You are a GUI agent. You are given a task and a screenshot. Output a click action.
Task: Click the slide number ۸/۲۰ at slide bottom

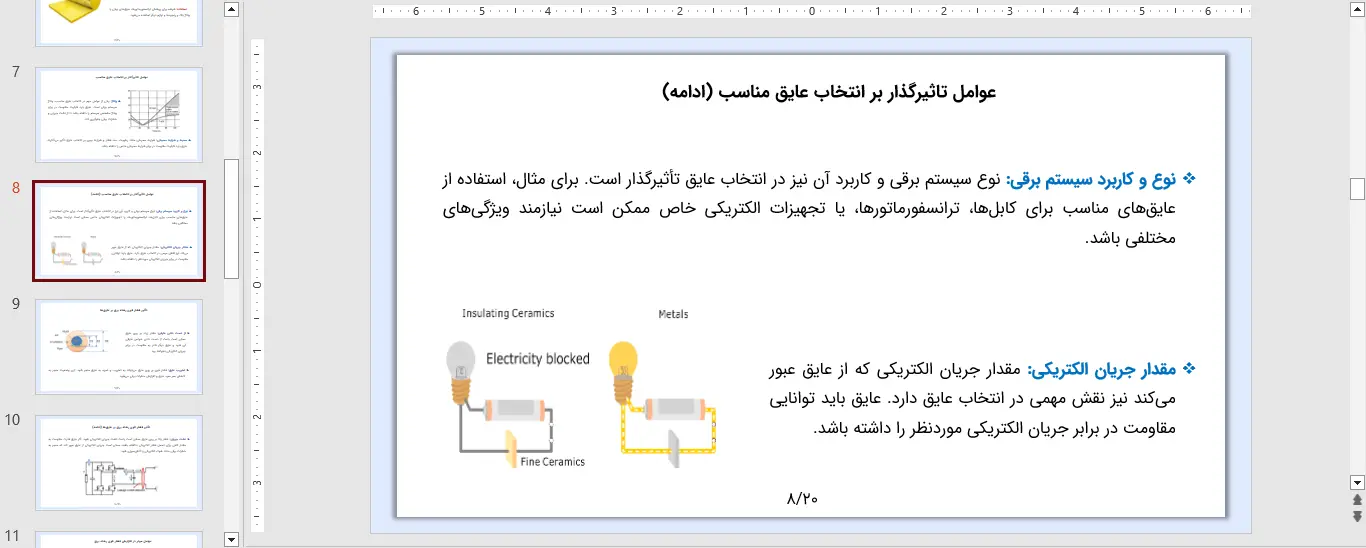click(803, 497)
